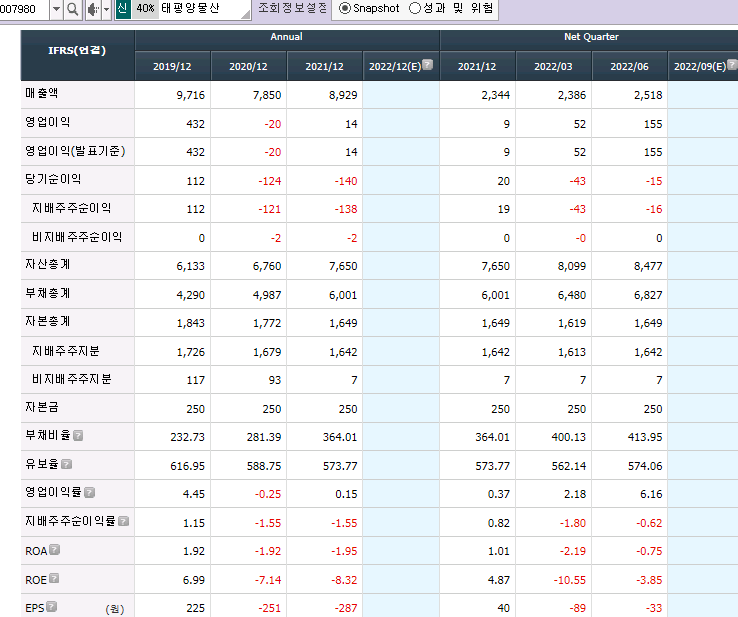The width and height of the screenshot is (738, 617).
Task: Click 2021/12 revenue value 8,929
Action: coord(343,95)
